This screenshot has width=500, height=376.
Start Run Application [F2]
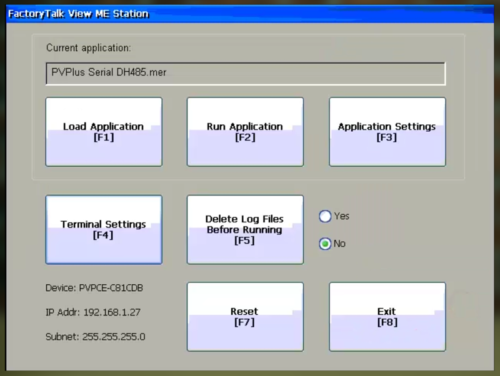click(x=245, y=132)
